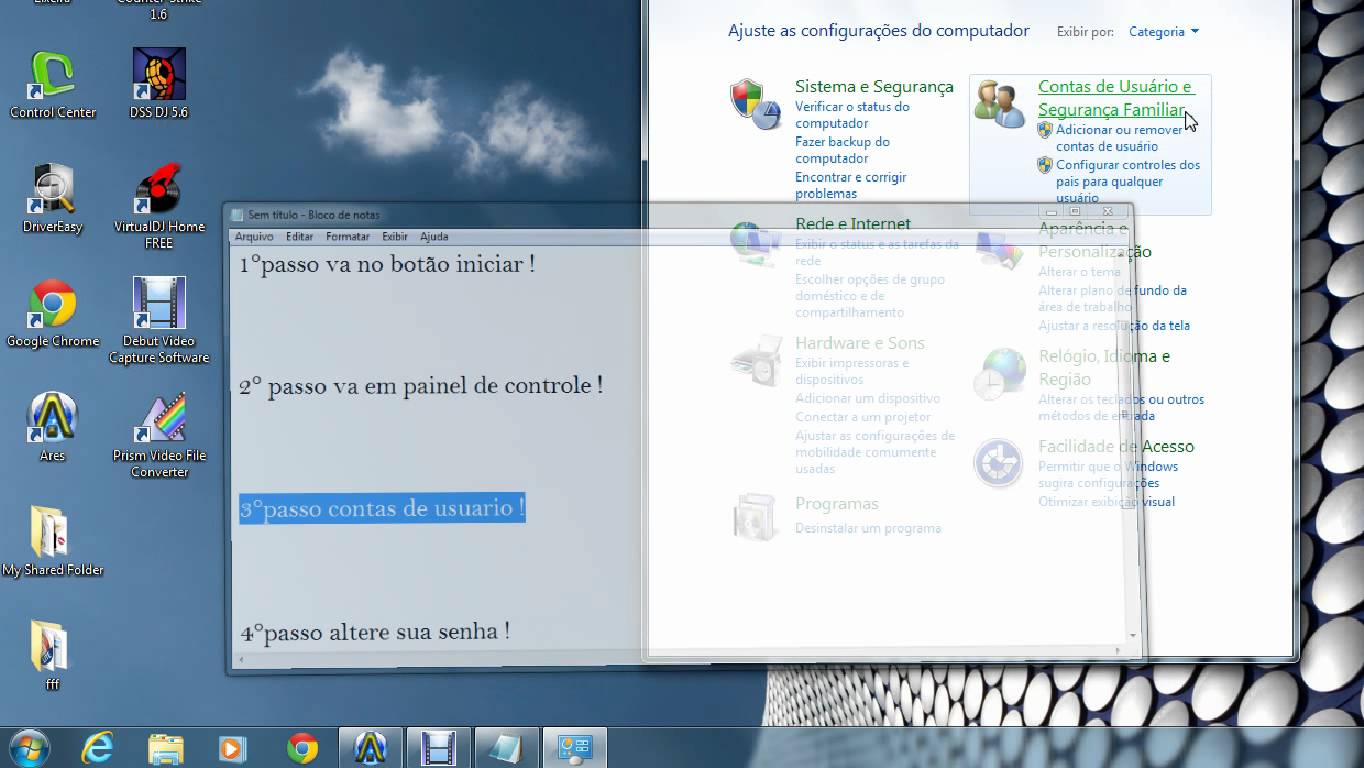Screen dimensions: 1364x768
Task: Click the Relógio, Idioma e Região icon
Action: (1000, 374)
